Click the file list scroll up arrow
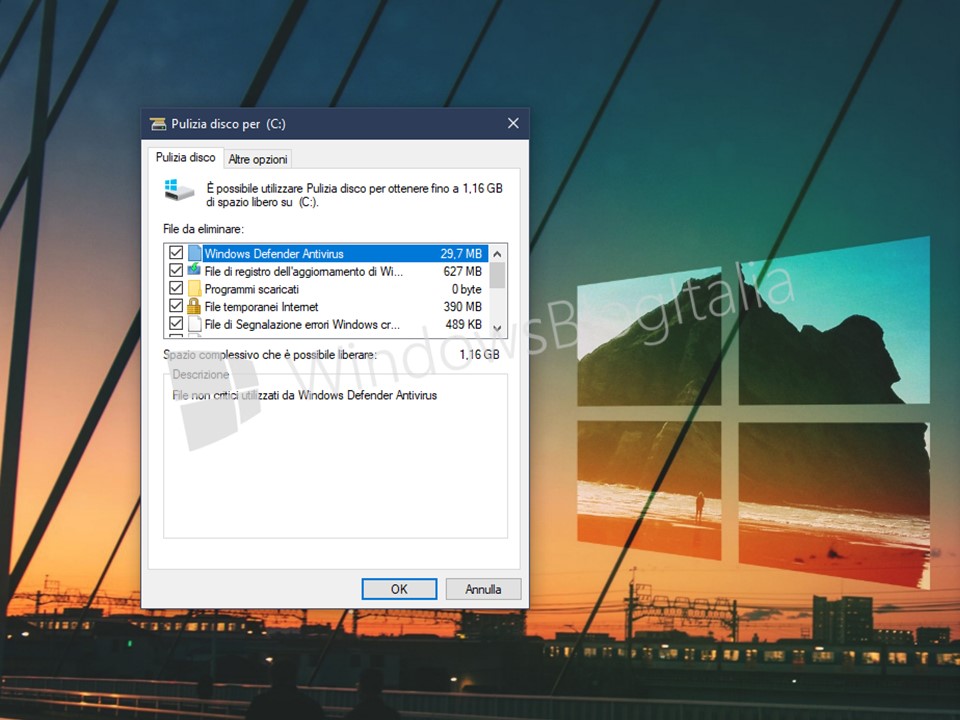 (497, 252)
